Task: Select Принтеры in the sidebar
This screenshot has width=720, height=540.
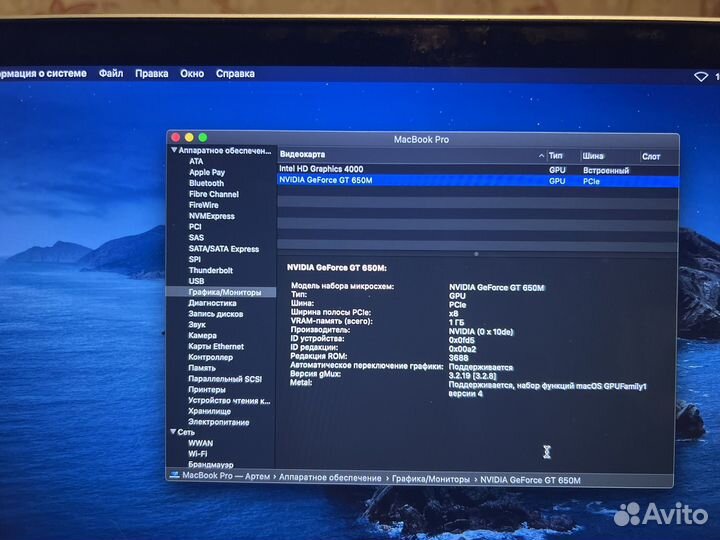Action: tap(207, 389)
